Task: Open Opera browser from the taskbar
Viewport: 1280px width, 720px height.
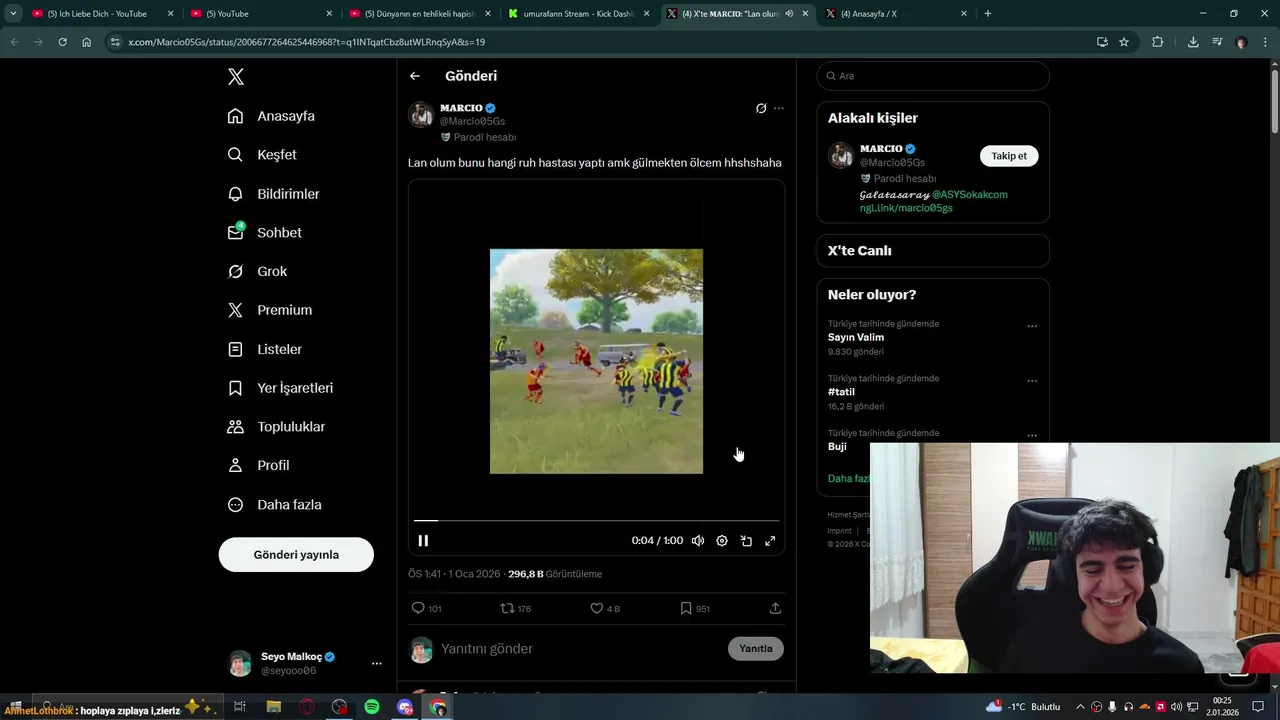Action: coord(307,707)
